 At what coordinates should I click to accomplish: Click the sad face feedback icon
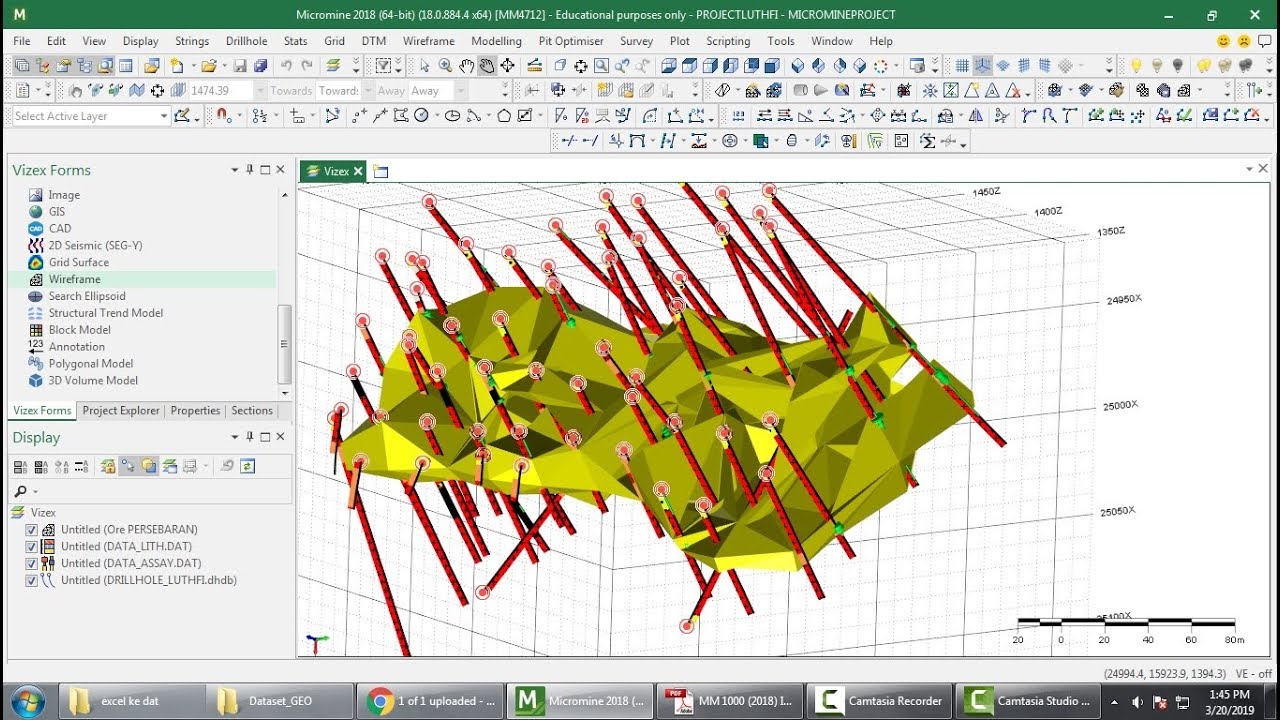1244,41
